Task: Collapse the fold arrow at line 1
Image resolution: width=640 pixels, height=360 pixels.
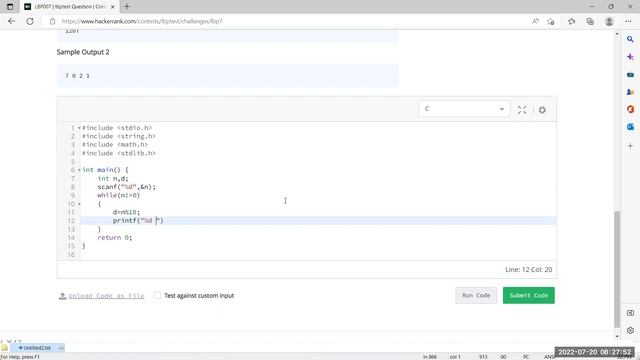Action: (x=79, y=128)
